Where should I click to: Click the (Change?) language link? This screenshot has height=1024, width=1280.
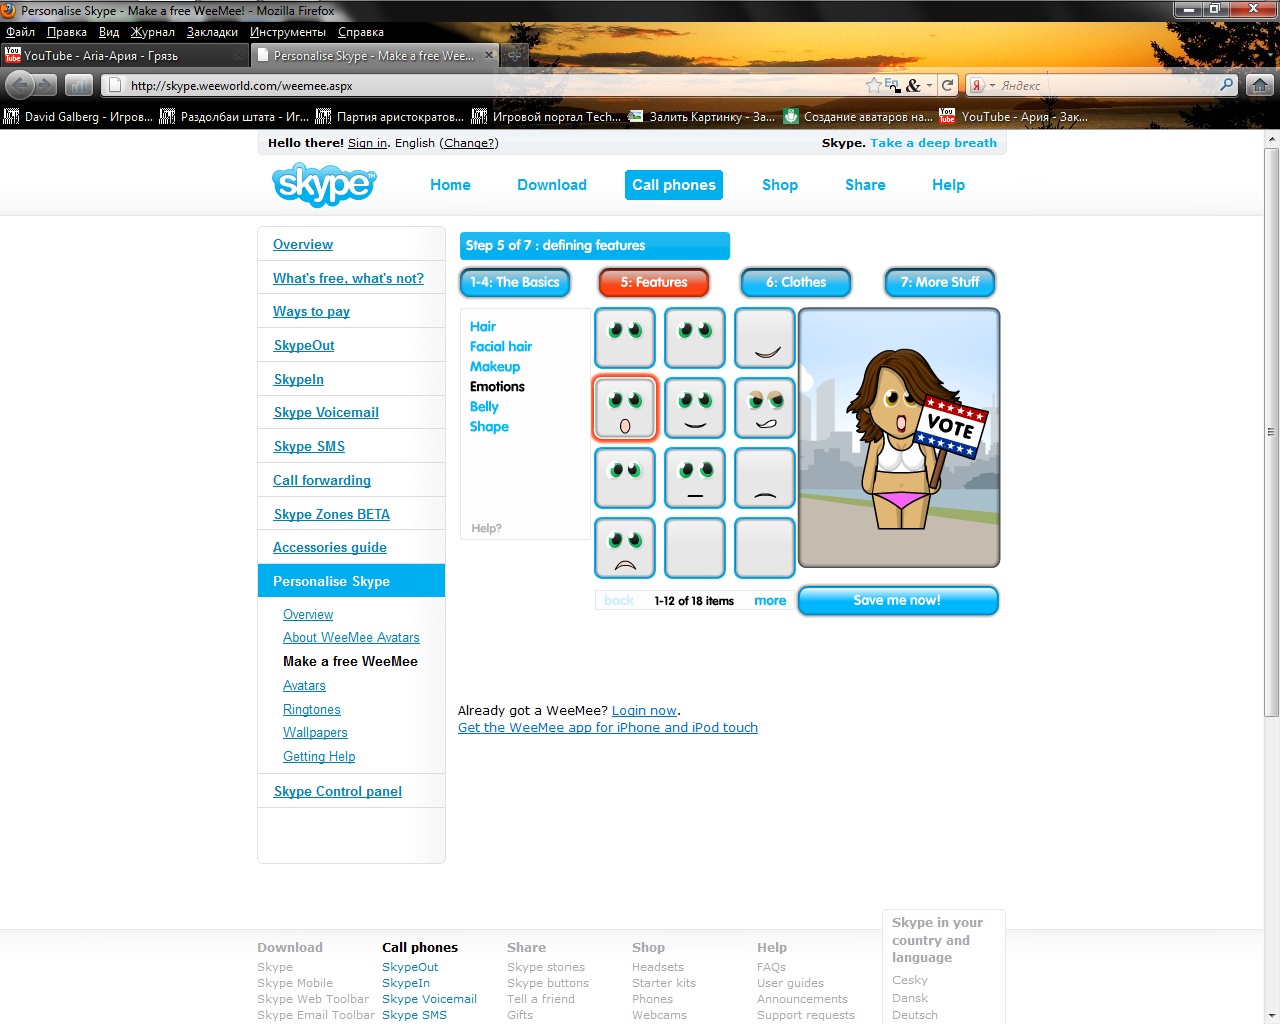[469, 143]
